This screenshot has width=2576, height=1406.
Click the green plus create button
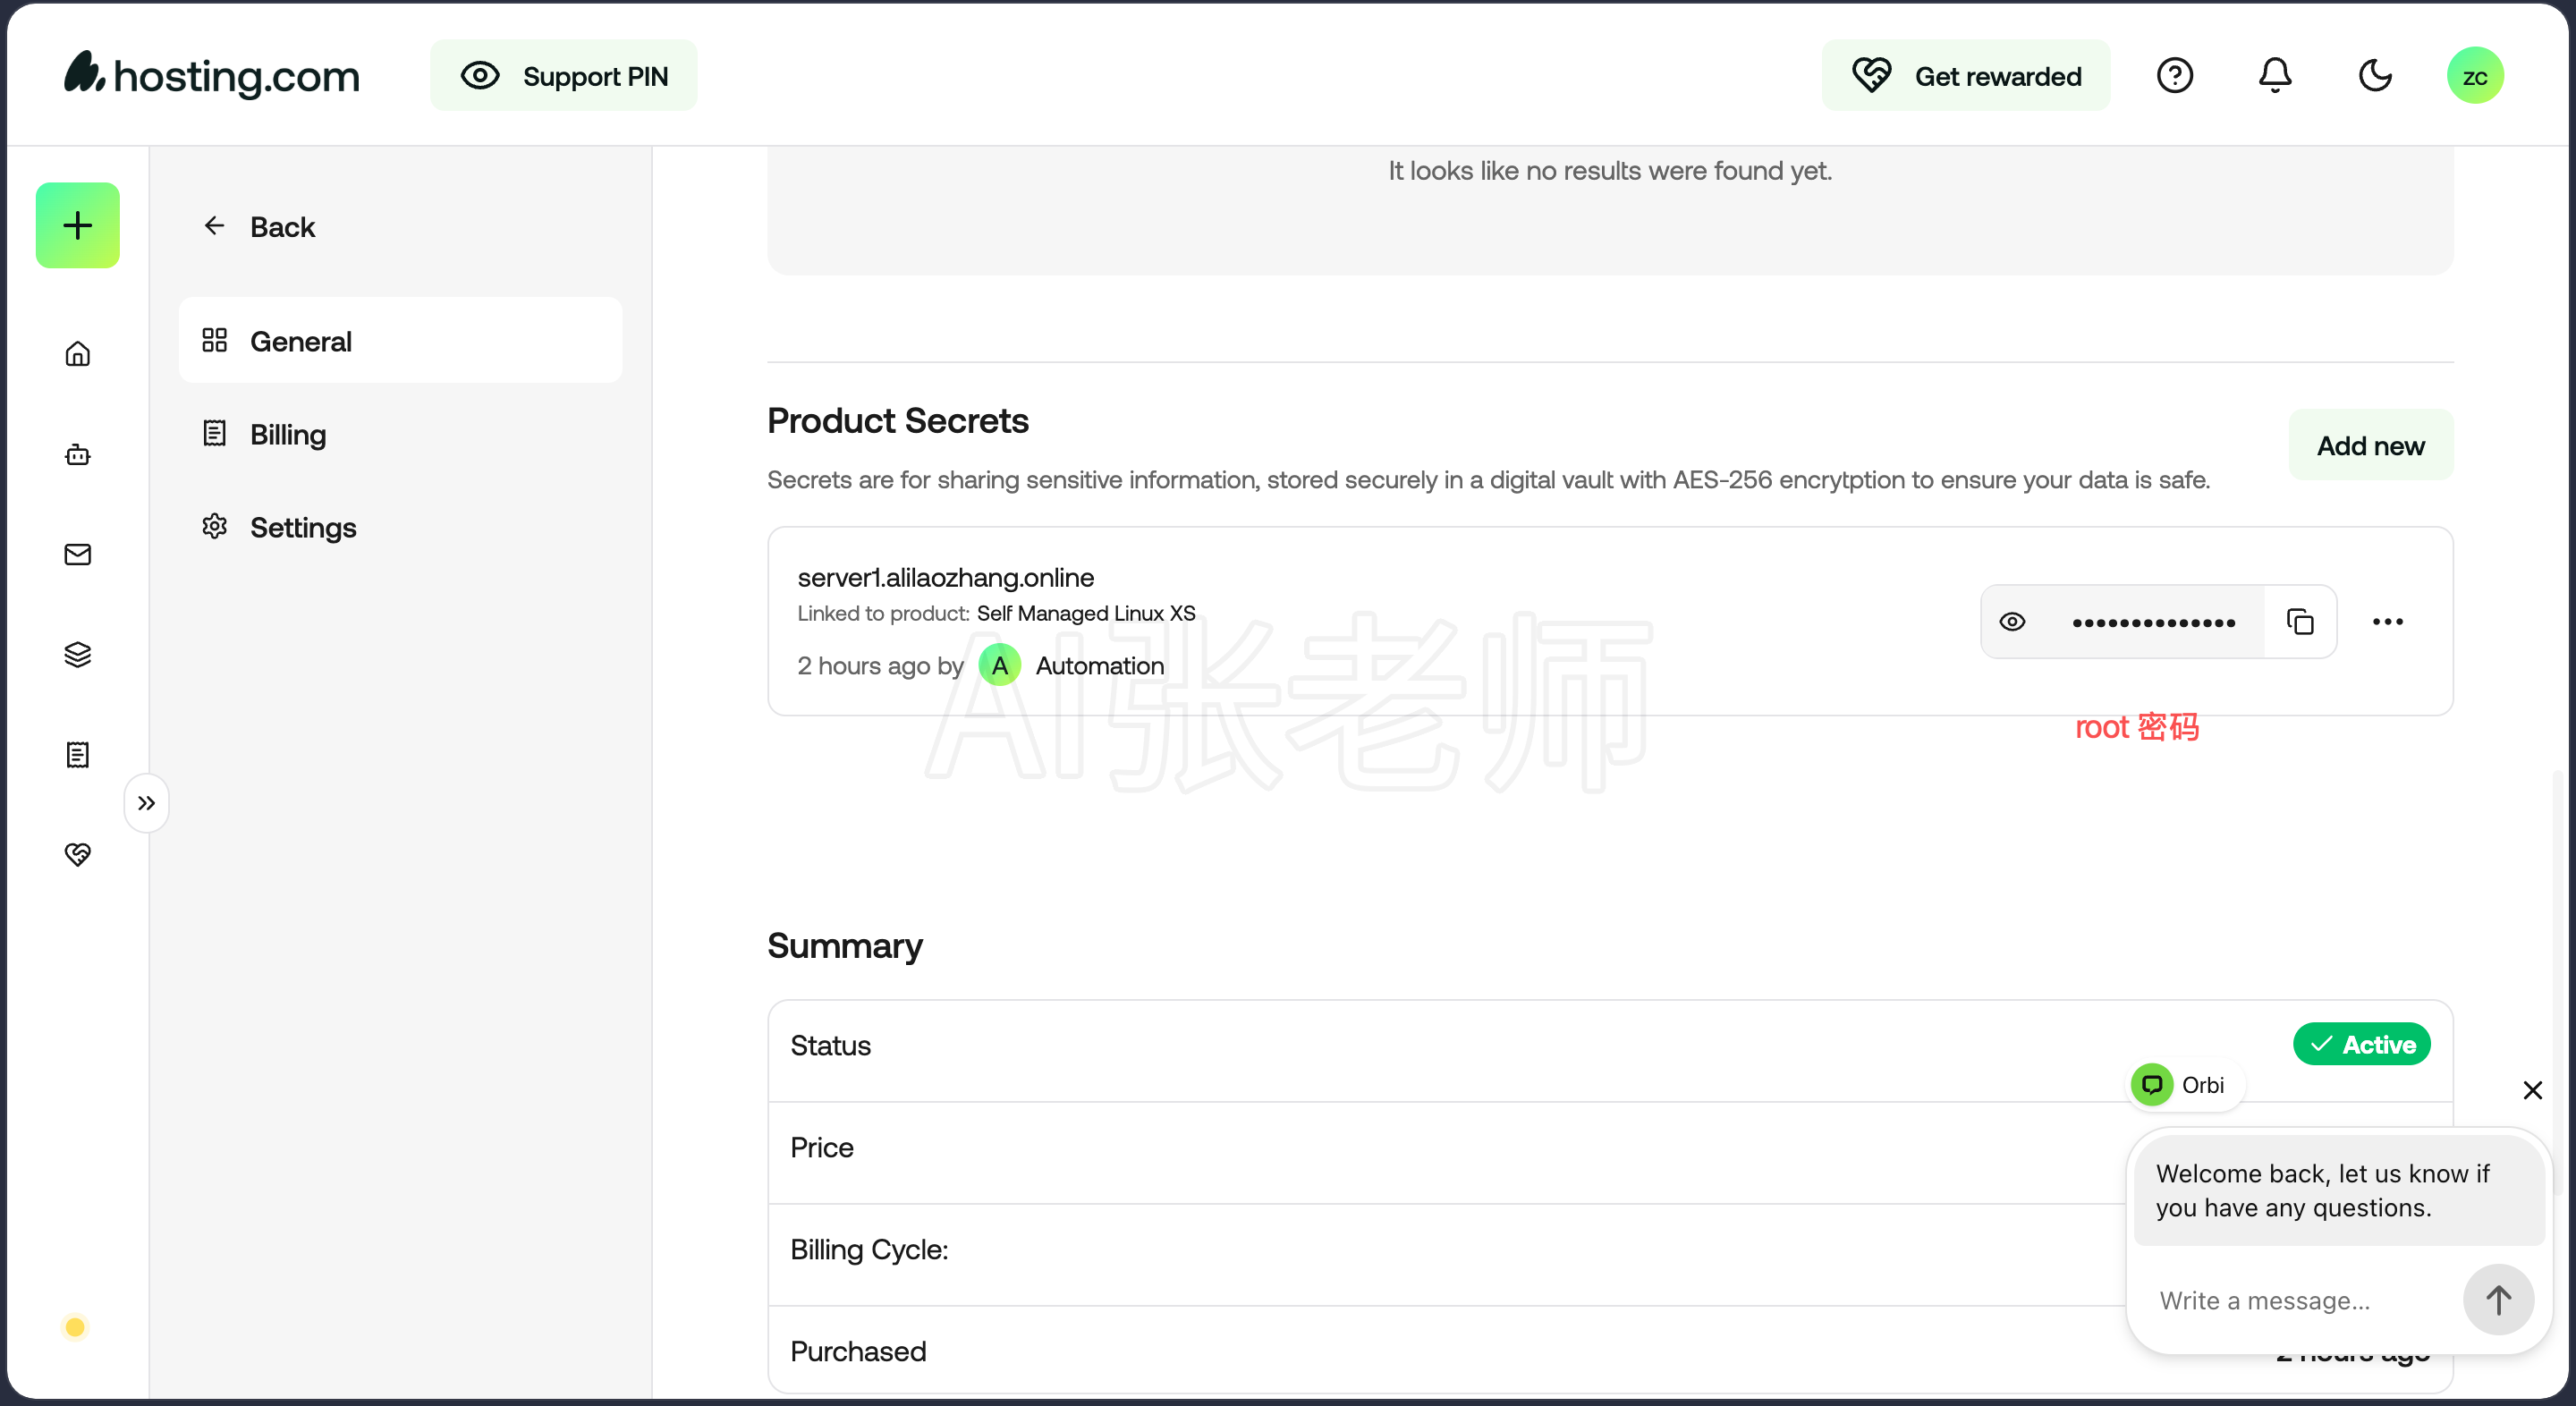tap(78, 225)
